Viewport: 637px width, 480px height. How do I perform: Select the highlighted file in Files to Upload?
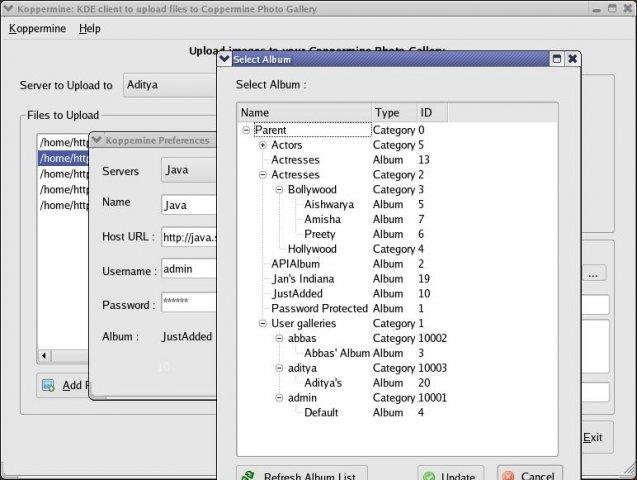pos(63,158)
